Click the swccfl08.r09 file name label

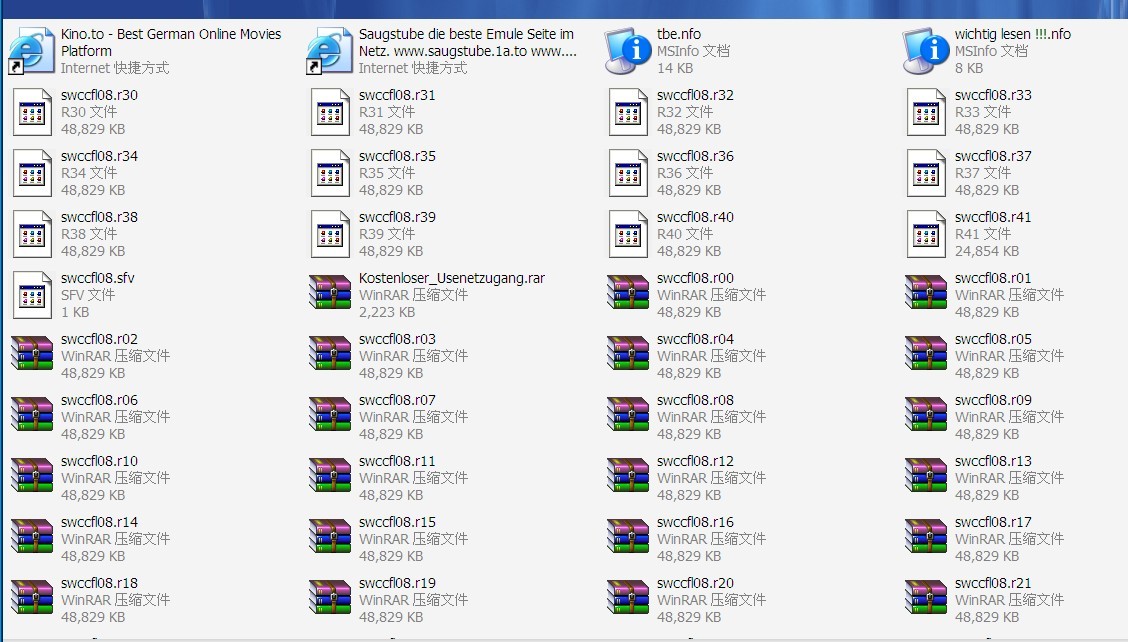click(x=993, y=400)
